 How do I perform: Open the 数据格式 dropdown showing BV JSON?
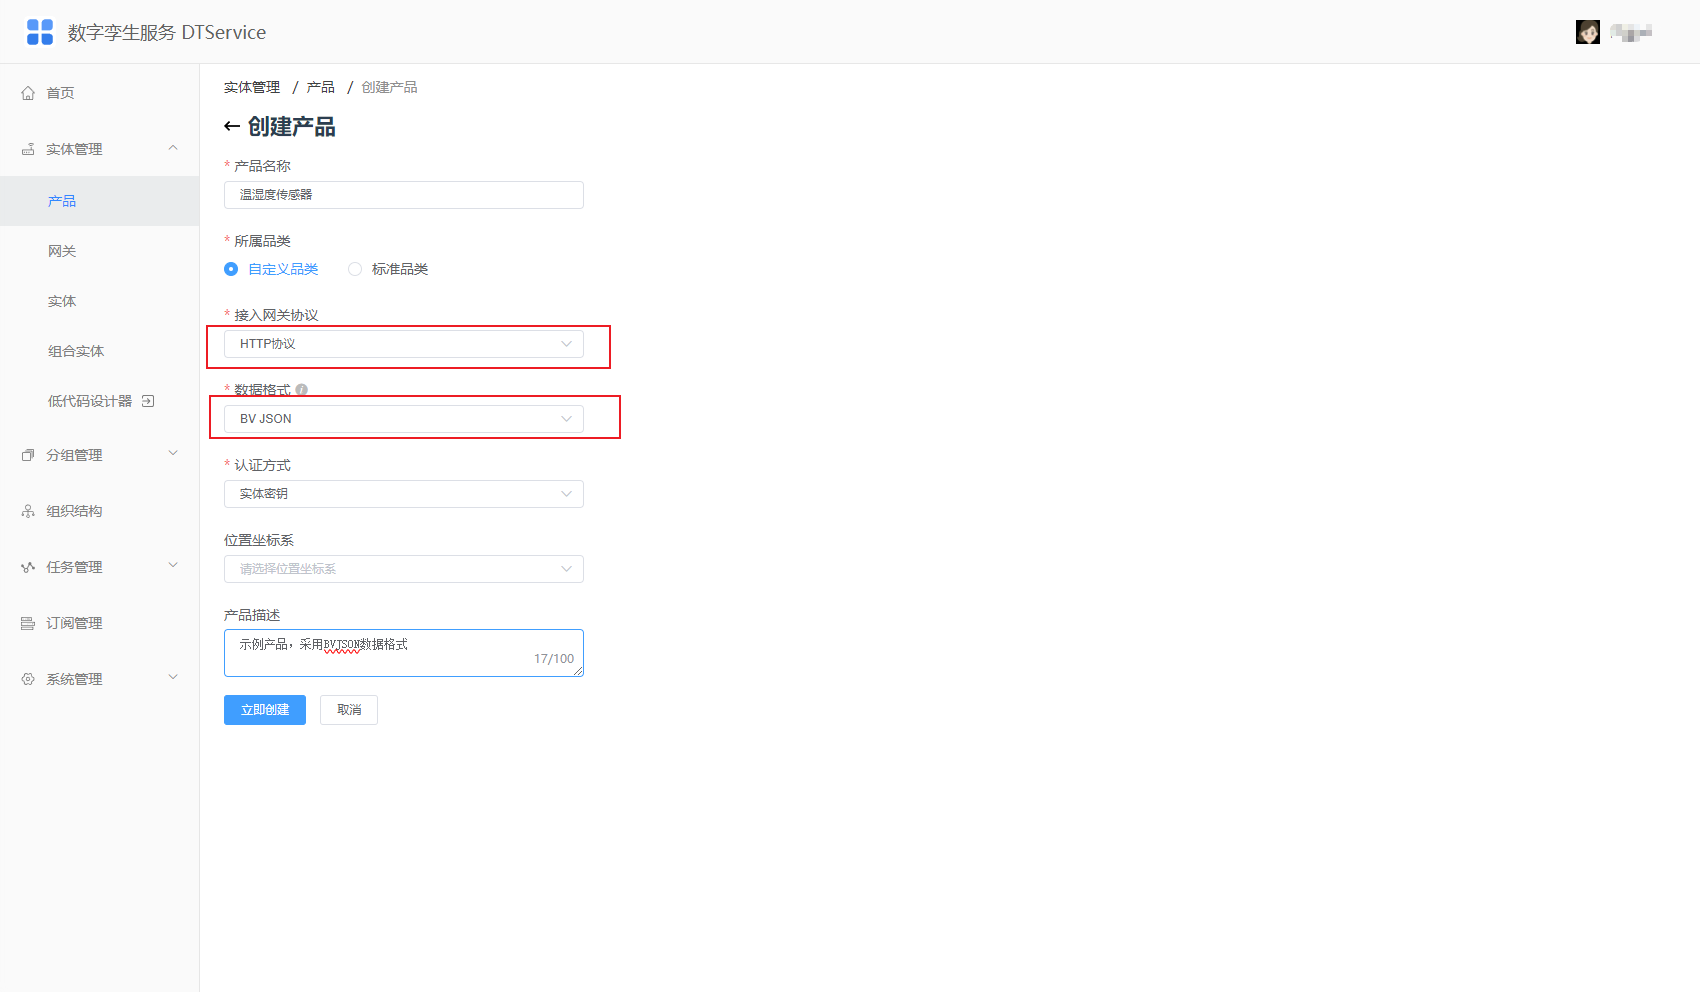pos(404,419)
